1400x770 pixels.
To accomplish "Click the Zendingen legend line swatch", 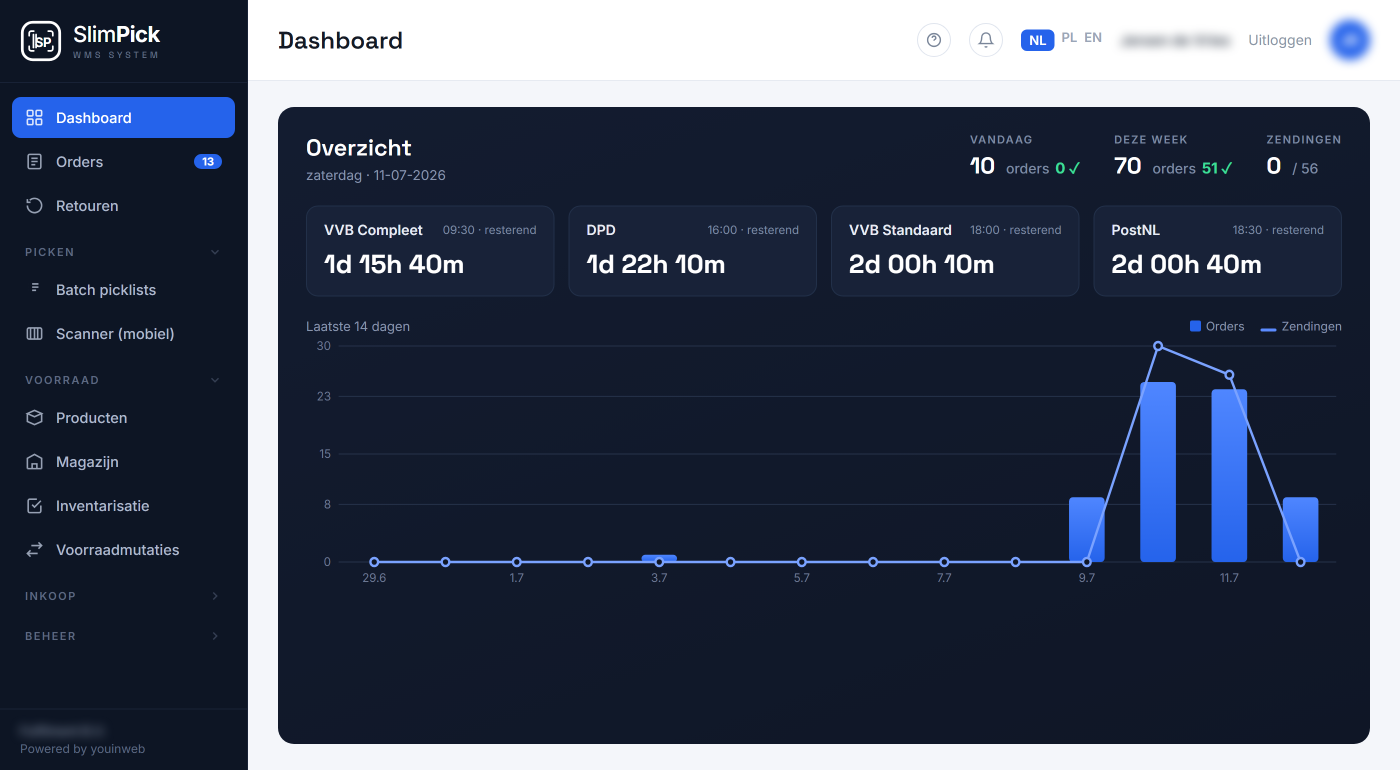I will (1268, 328).
